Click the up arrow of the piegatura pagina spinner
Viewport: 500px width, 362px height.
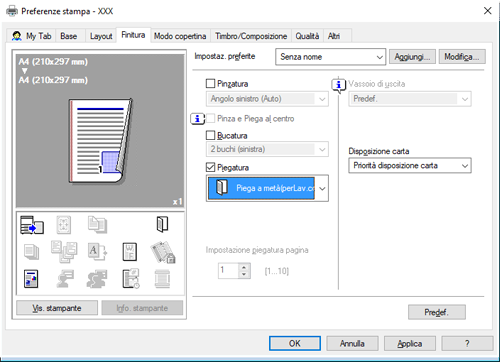point(244,267)
